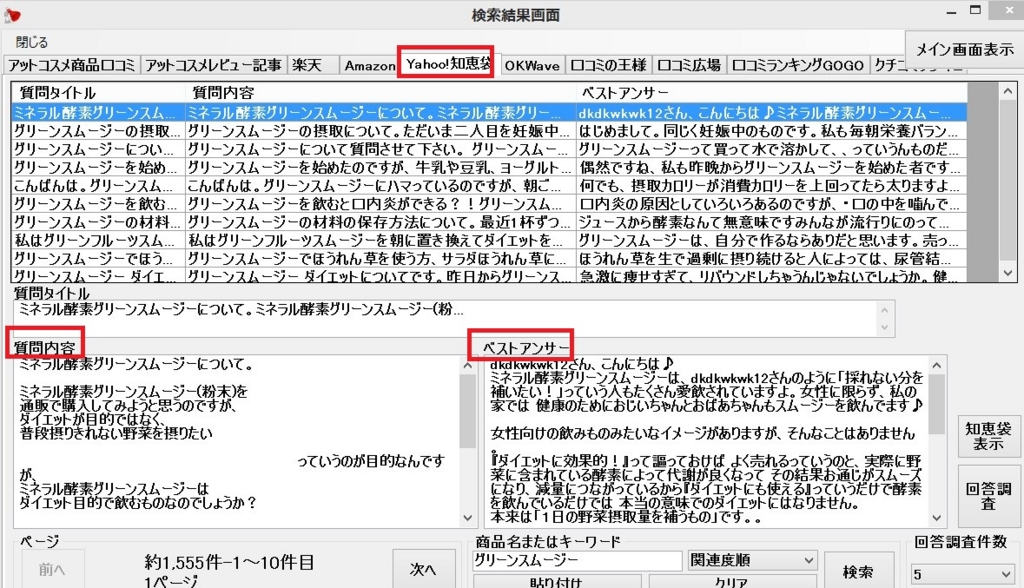The image size is (1024, 588).
Task: Select row 私はグリーンフルーツスム...
Action: (489, 240)
